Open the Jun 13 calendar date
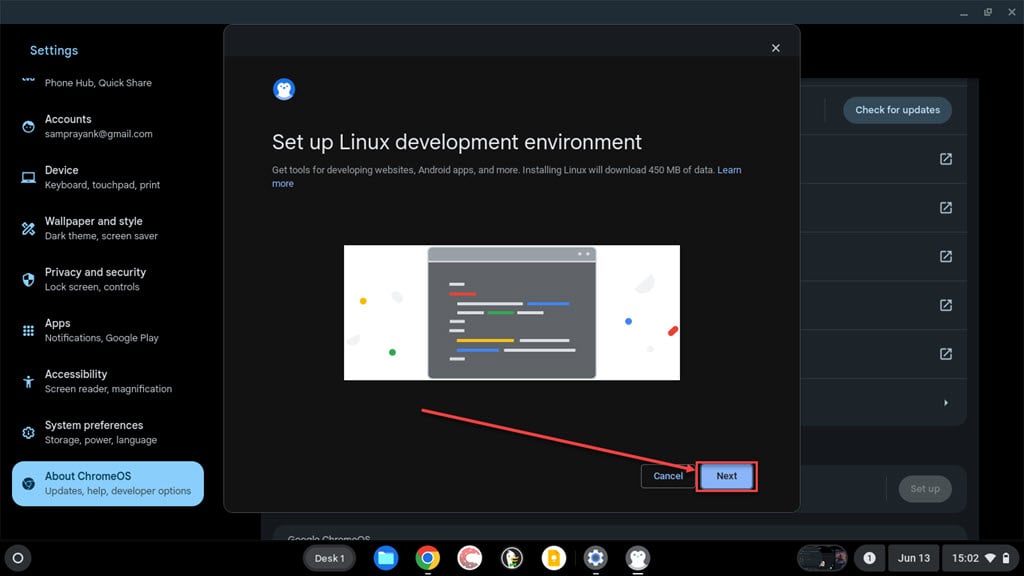Image resolution: width=1024 pixels, height=576 pixels. 913,558
